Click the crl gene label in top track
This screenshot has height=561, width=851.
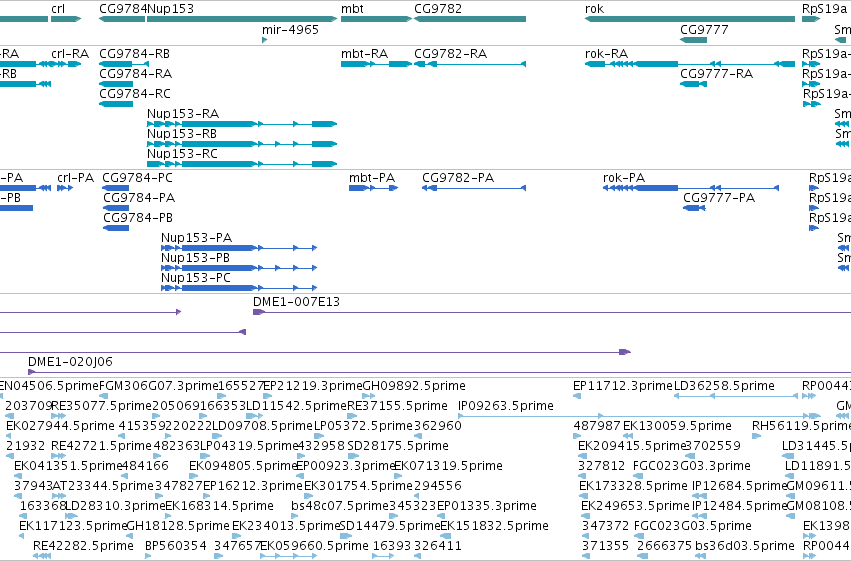[x=58, y=9]
